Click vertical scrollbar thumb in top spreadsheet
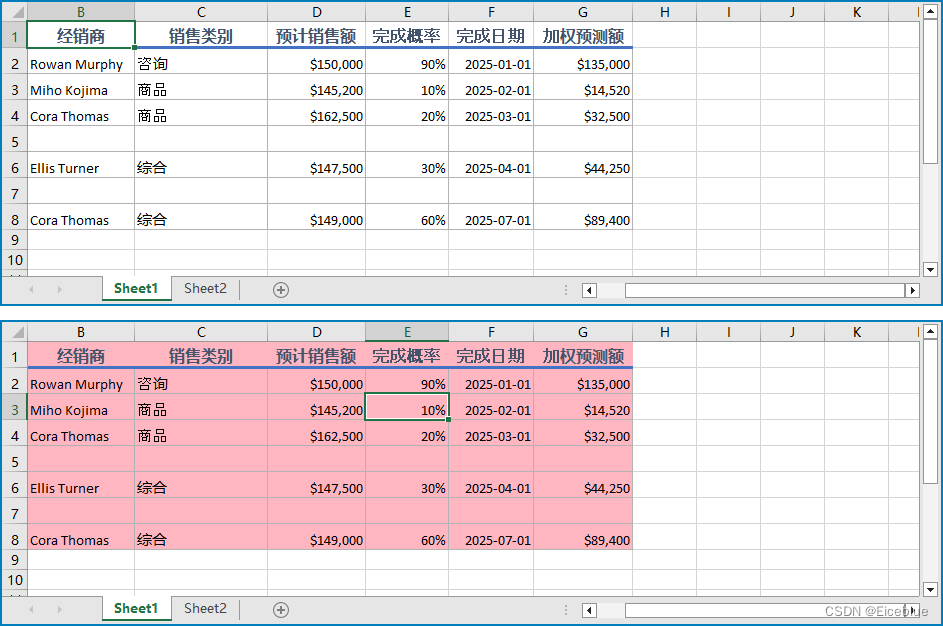Screen dimensions: 943x626 [930, 91]
